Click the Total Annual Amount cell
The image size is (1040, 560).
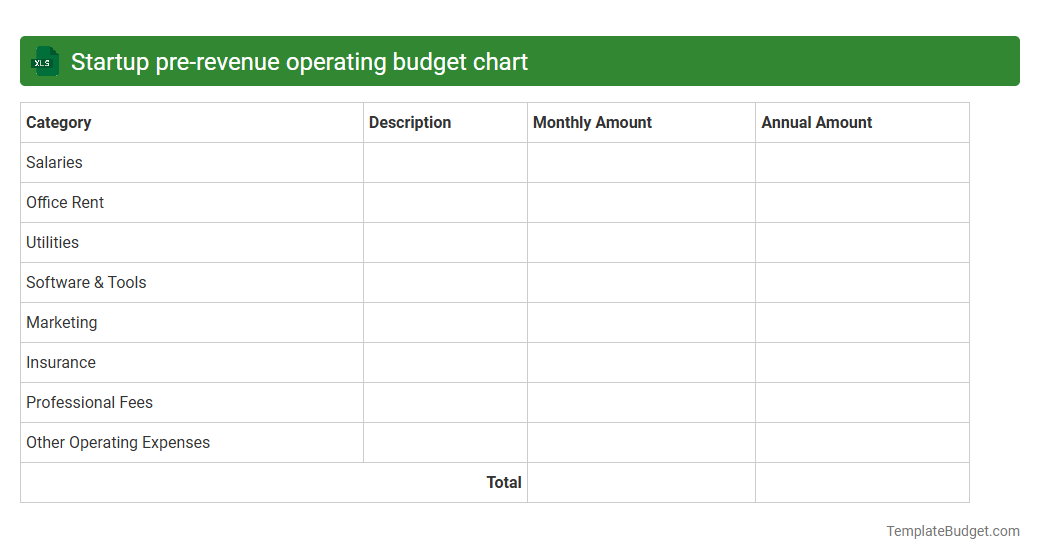[862, 482]
